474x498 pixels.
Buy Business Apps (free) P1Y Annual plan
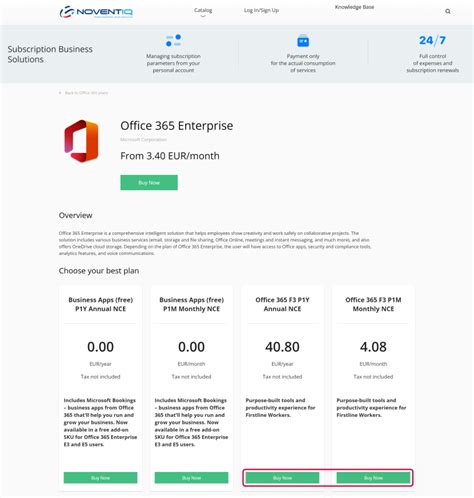tap(100, 478)
